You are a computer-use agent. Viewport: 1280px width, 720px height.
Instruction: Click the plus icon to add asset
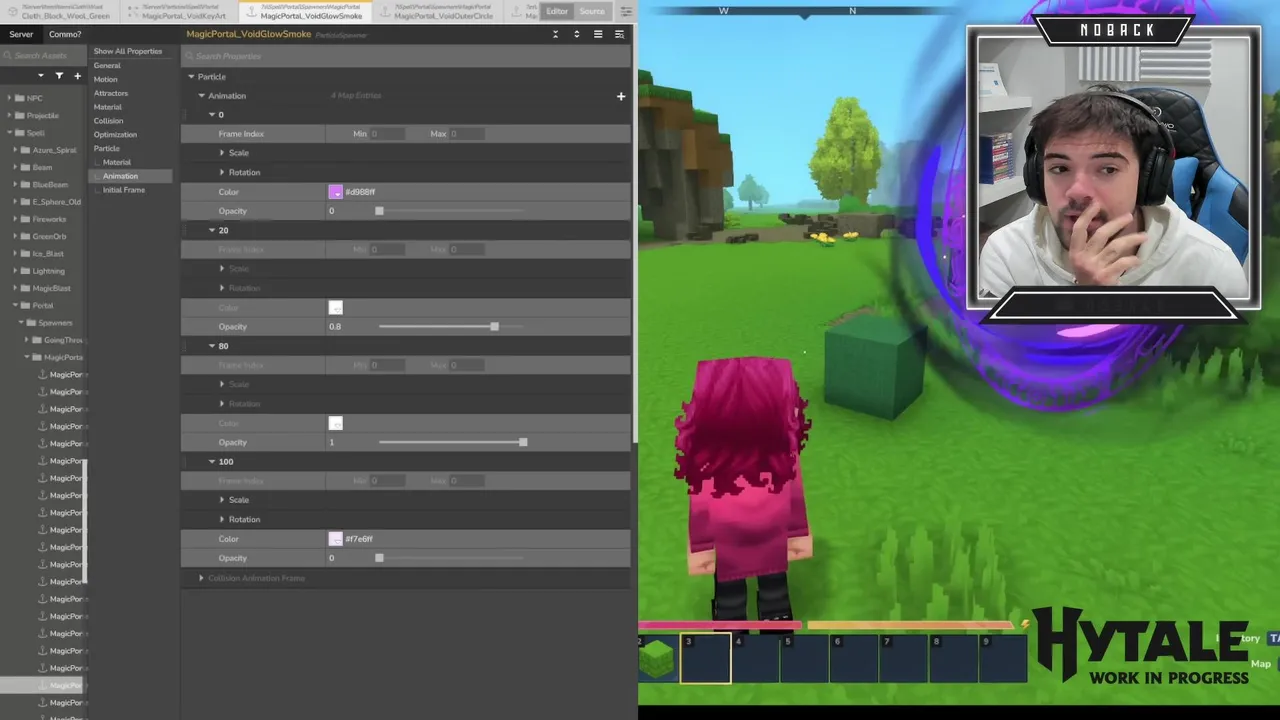tap(77, 76)
